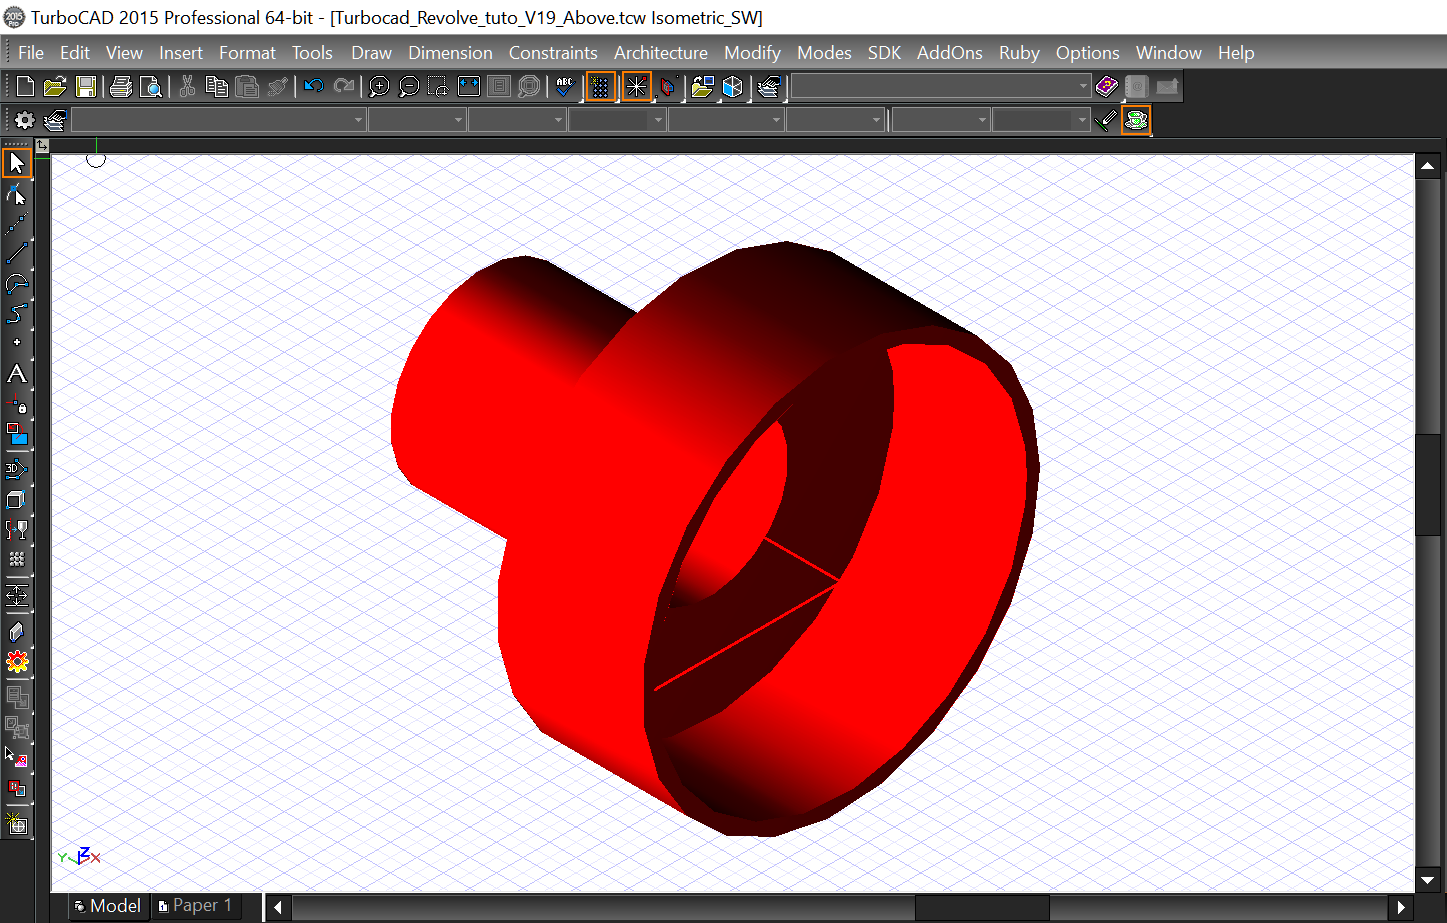Click the Copy icon in toolbar
Viewport: 1447px width, 923px height.
tap(217, 87)
